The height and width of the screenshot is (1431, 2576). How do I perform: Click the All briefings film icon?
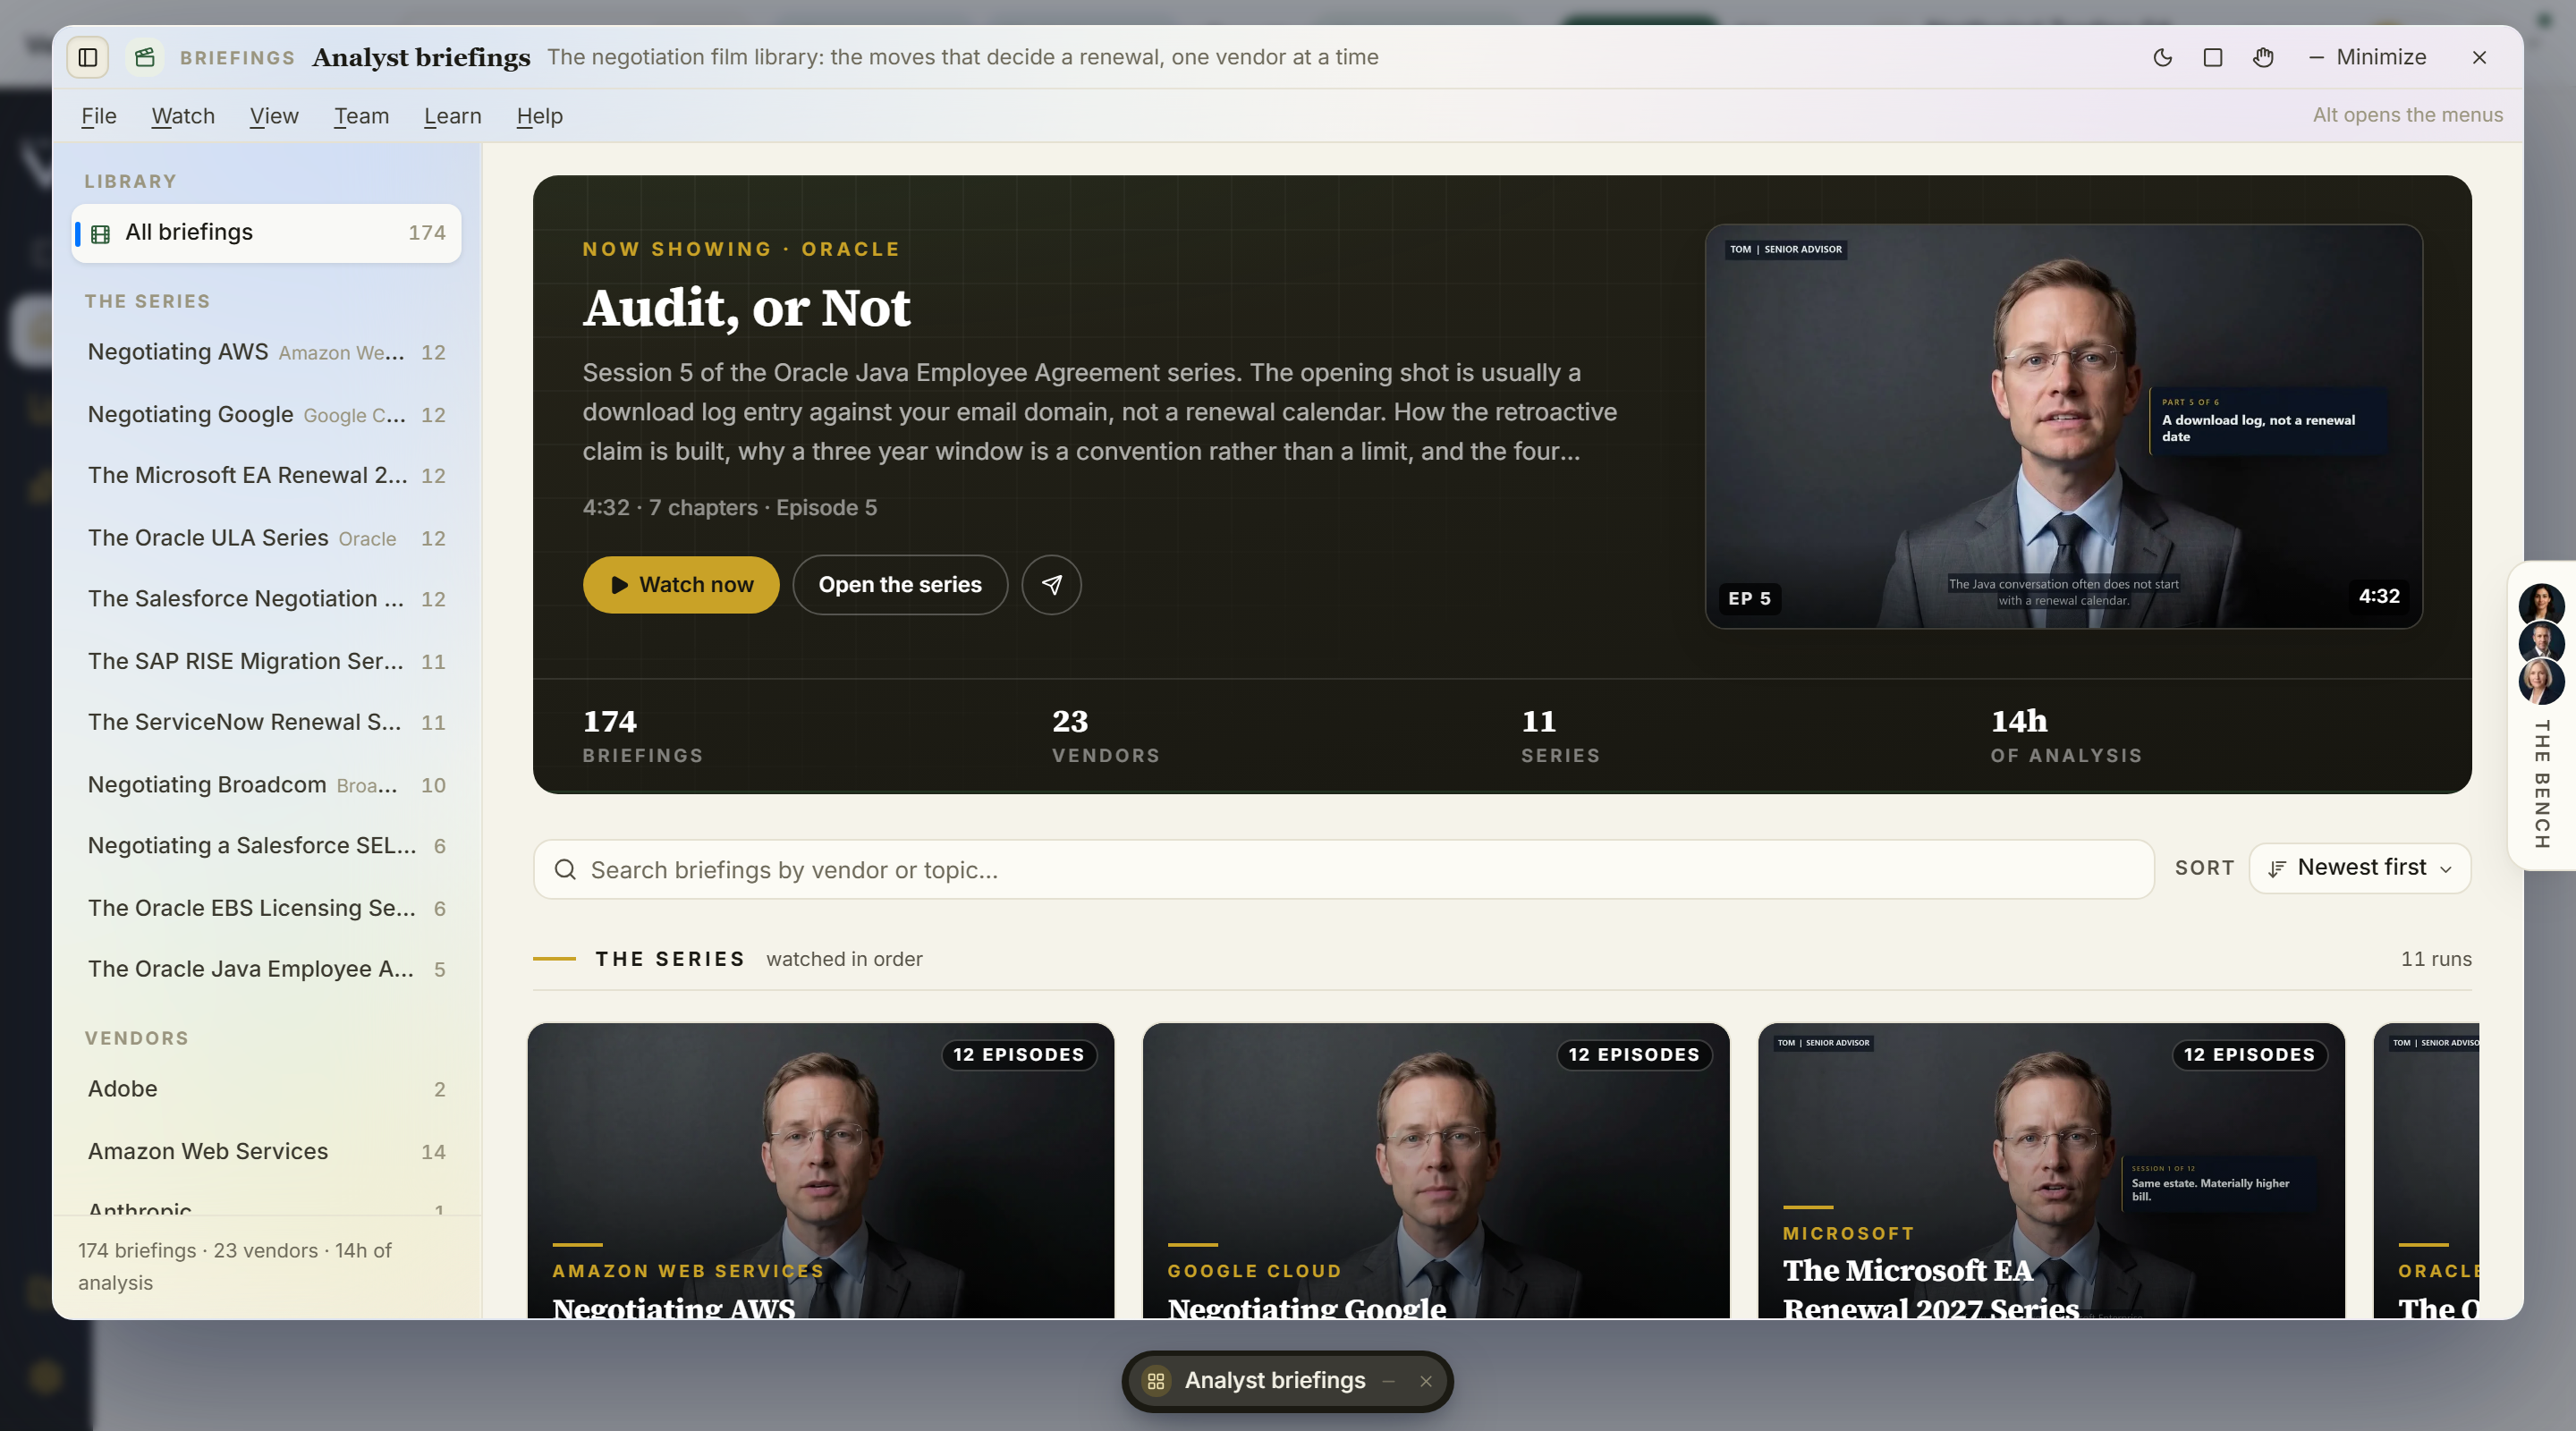coord(101,234)
